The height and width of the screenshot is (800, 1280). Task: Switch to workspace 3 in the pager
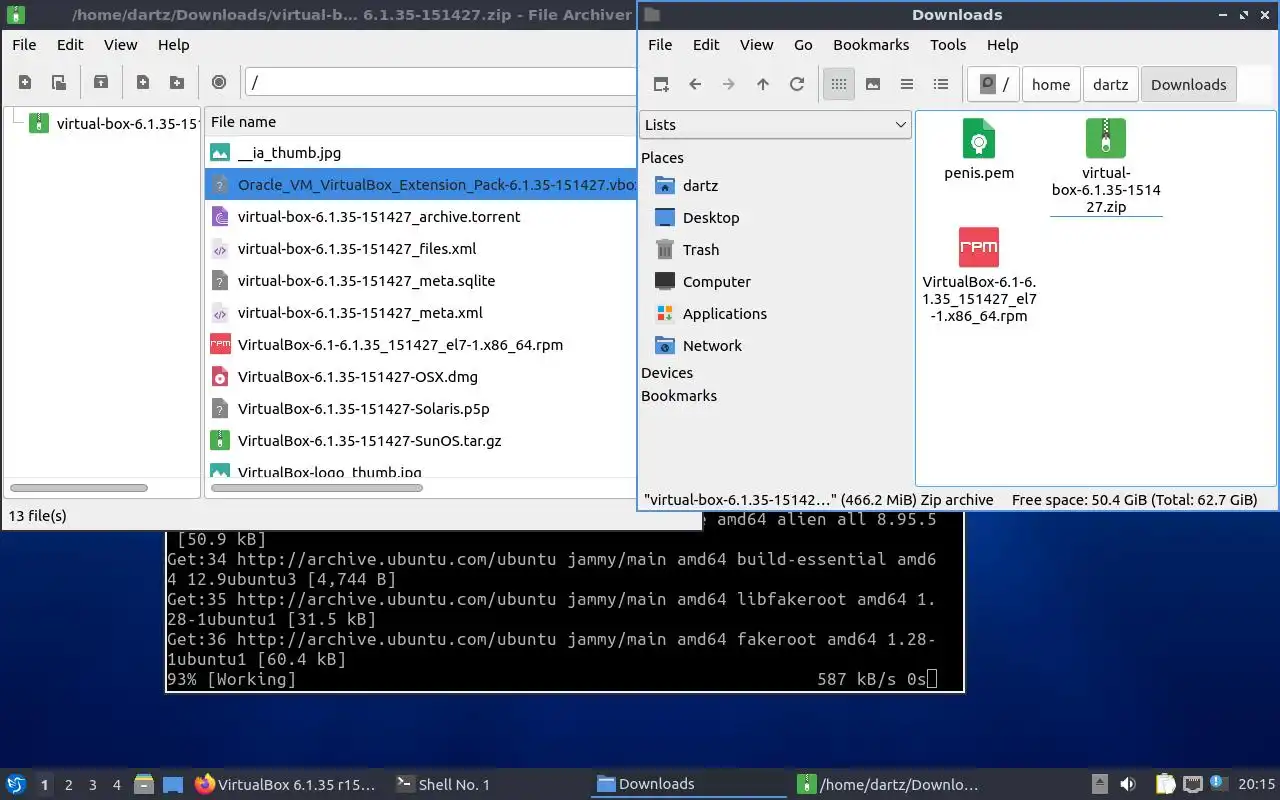click(93, 785)
